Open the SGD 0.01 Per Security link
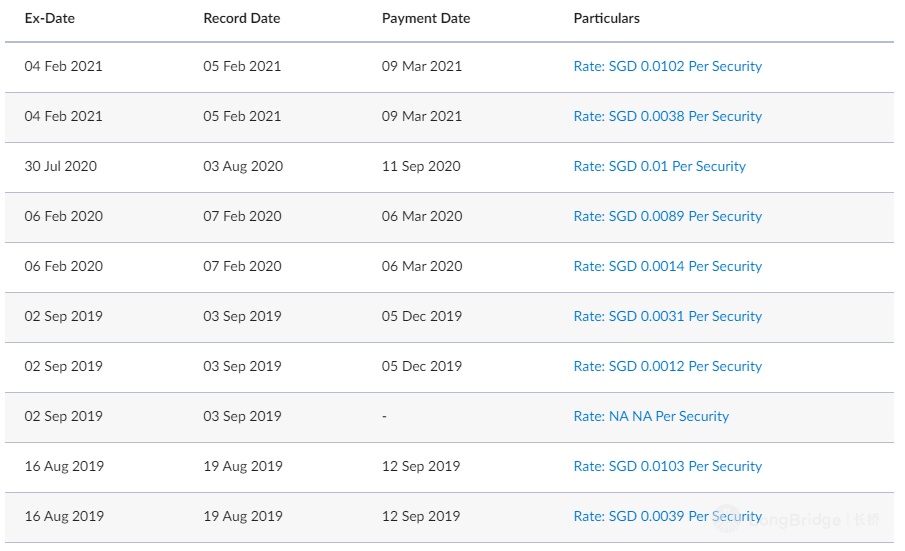 coord(659,166)
